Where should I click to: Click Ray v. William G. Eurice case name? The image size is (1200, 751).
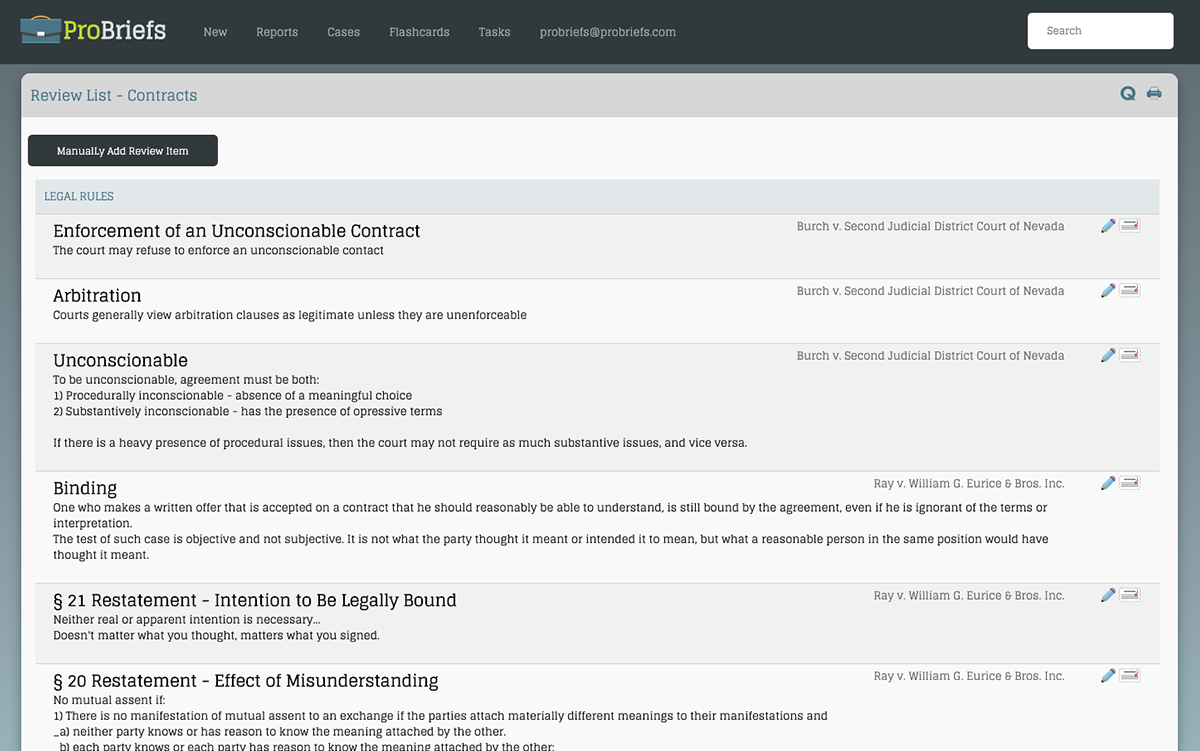(x=969, y=483)
